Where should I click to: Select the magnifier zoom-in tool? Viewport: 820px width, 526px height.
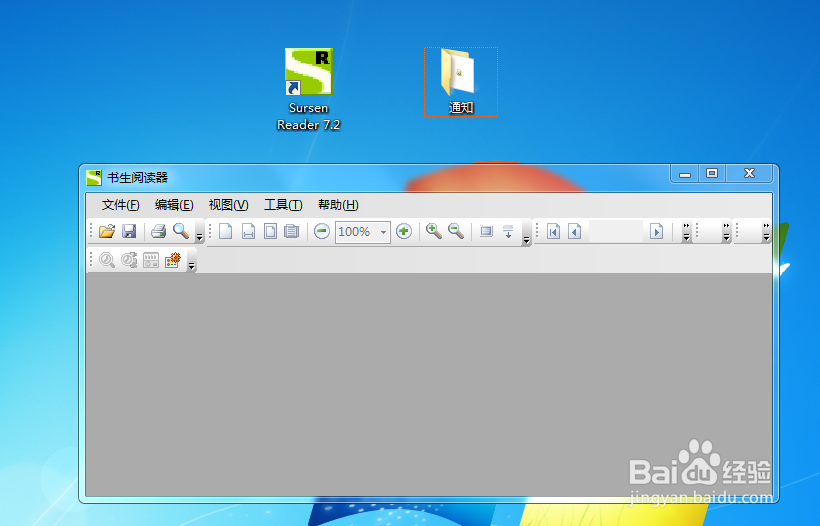[x=434, y=231]
